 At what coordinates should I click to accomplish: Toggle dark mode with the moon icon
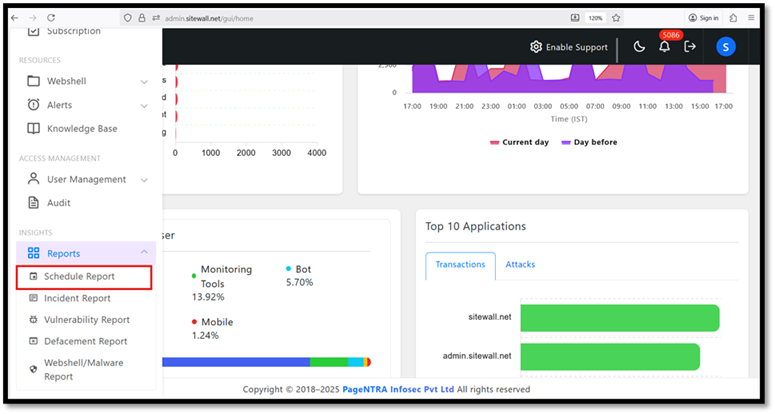pyautogui.click(x=639, y=47)
